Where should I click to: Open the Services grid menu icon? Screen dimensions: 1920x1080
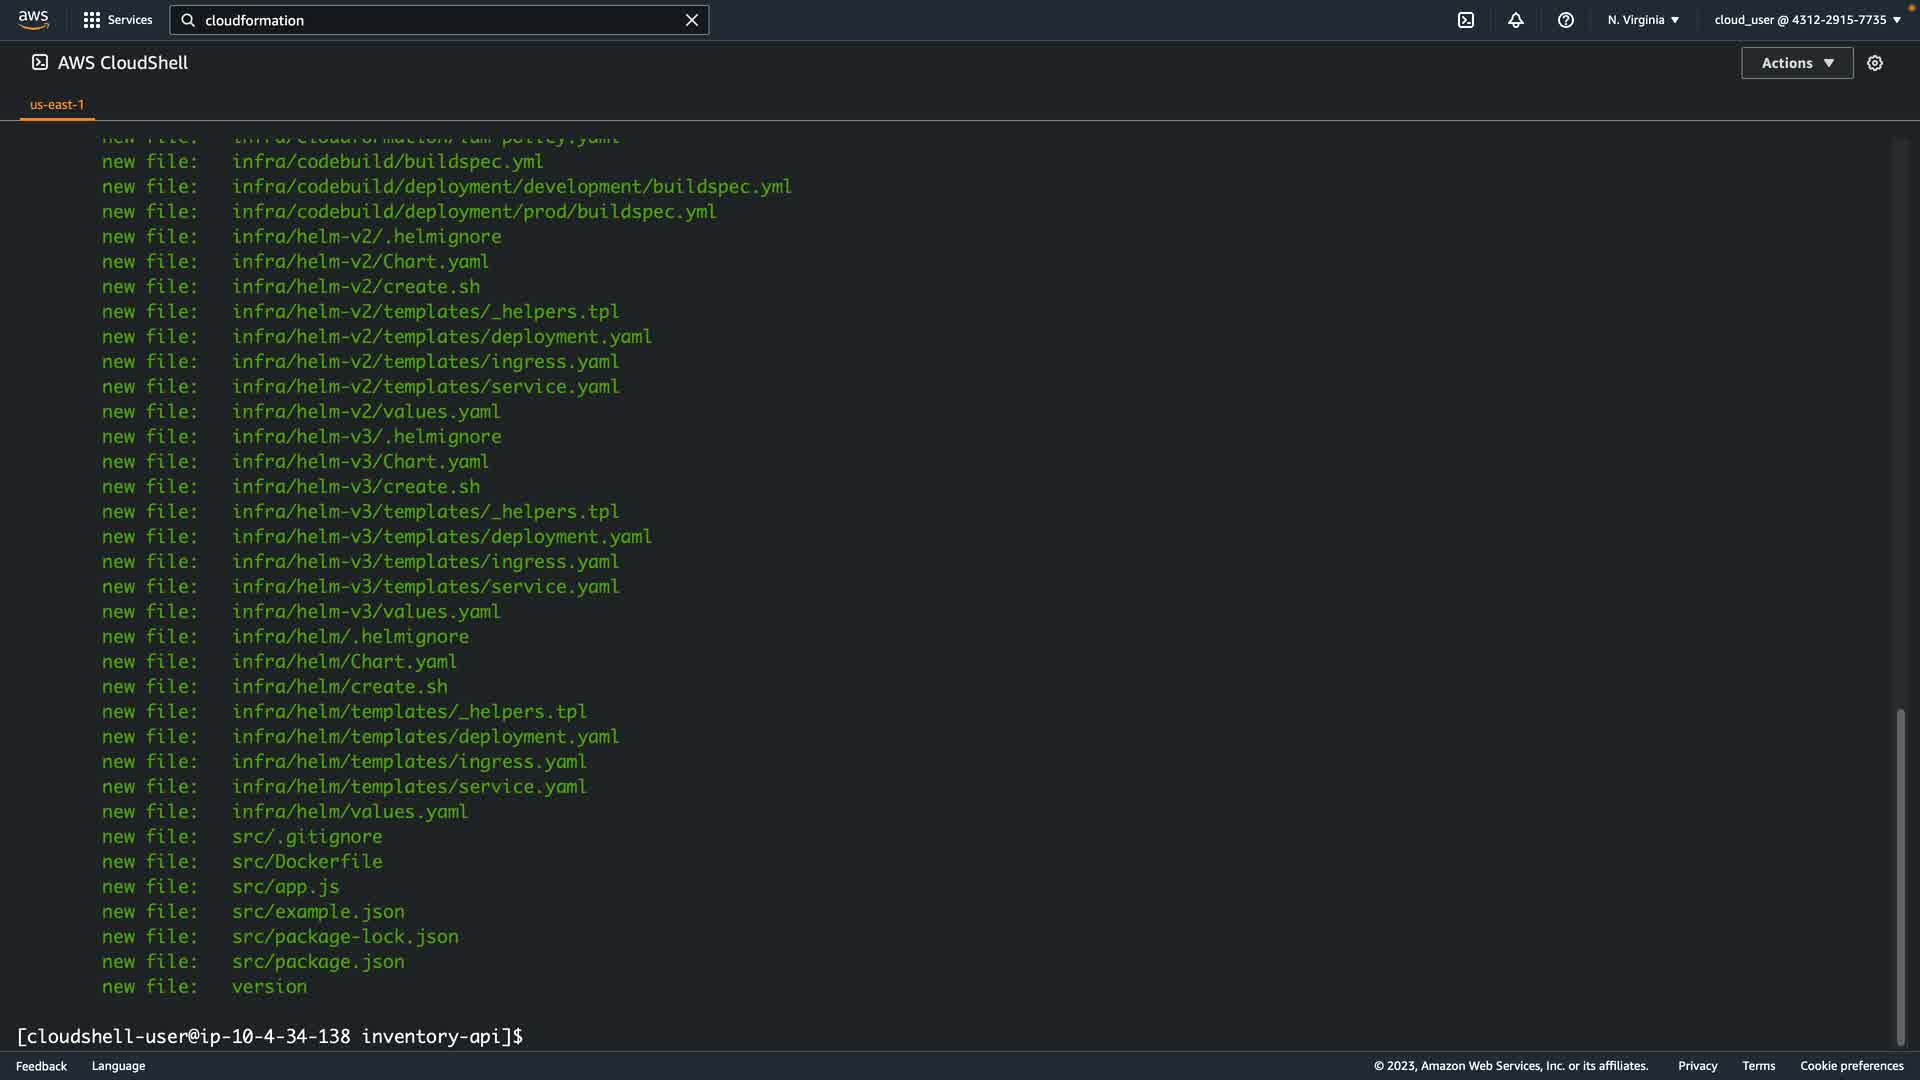(92, 20)
